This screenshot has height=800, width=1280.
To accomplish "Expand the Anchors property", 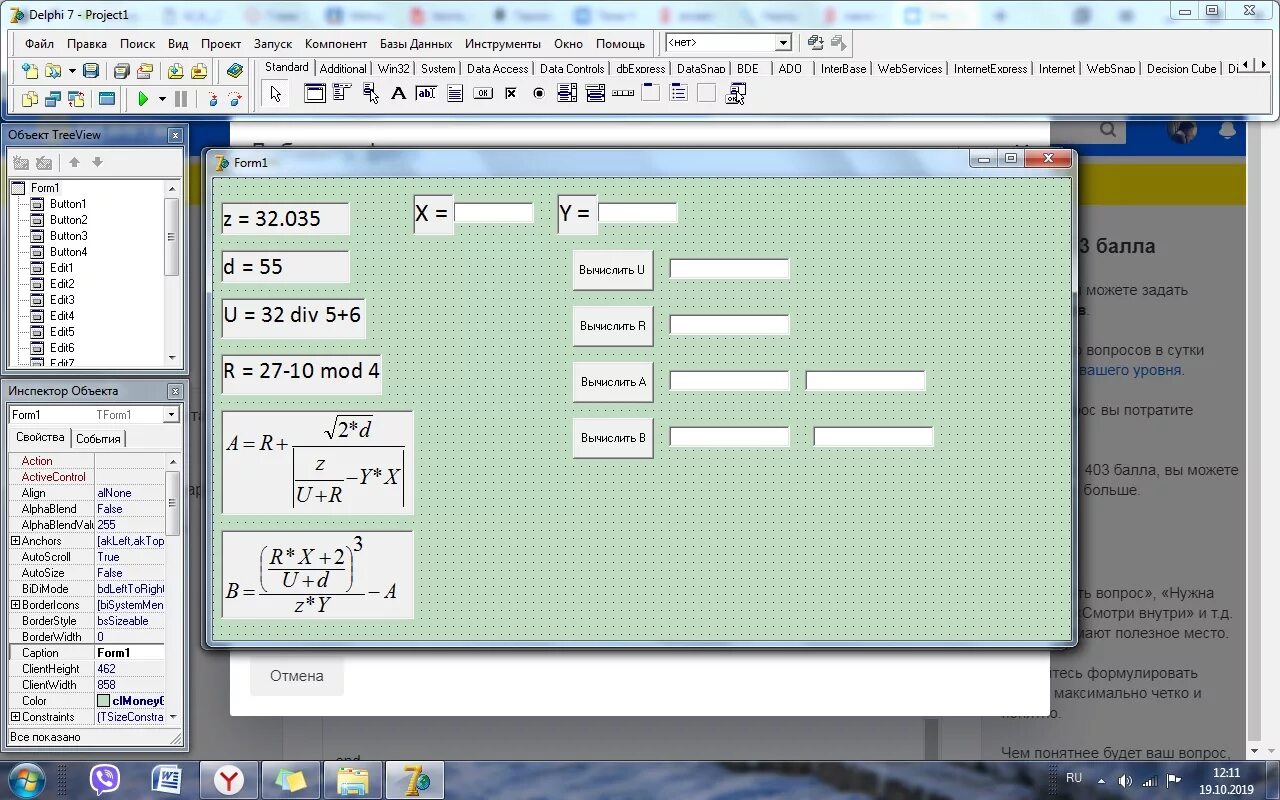I will coord(15,541).
